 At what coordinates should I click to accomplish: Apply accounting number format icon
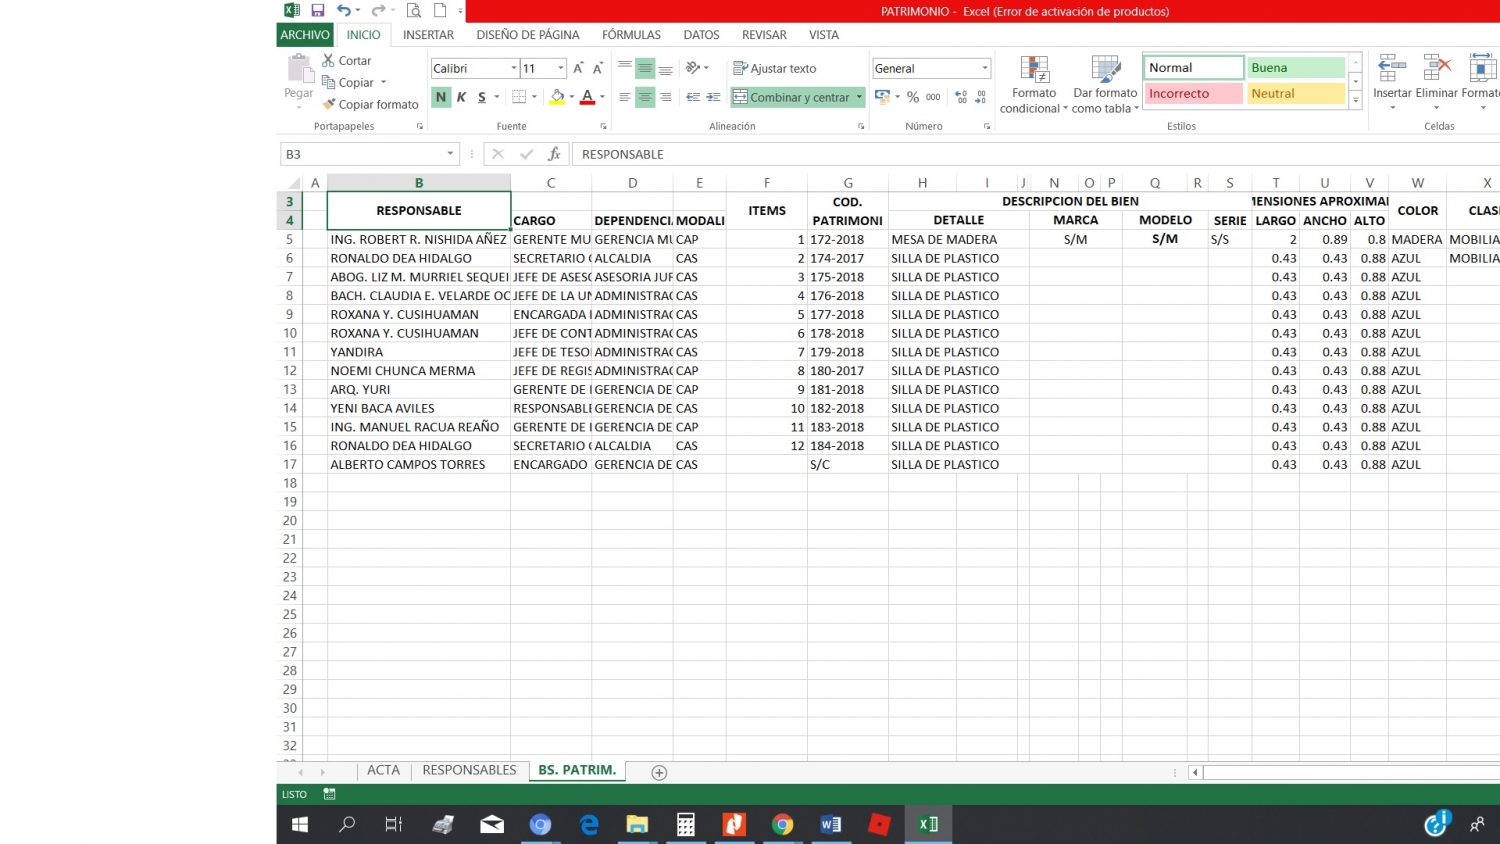(882, 97)
